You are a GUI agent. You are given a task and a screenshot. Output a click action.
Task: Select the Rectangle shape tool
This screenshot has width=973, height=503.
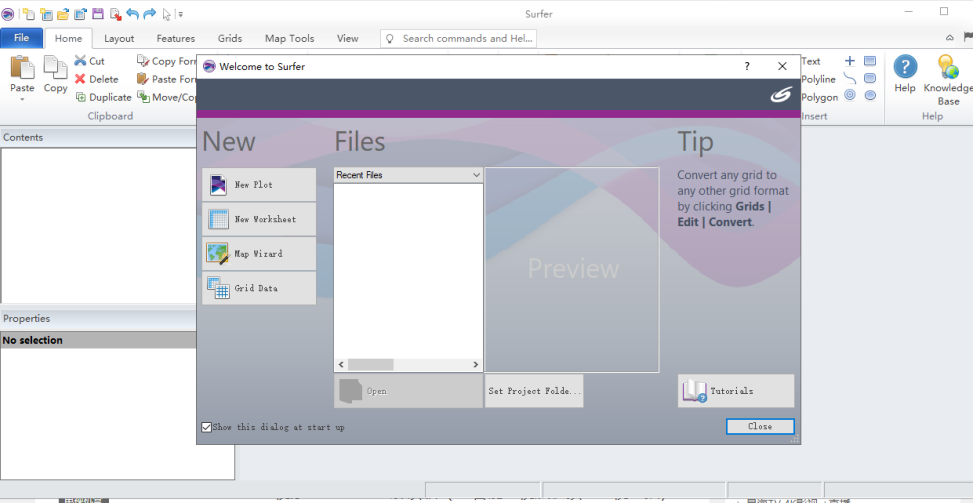tap(870, 61)
